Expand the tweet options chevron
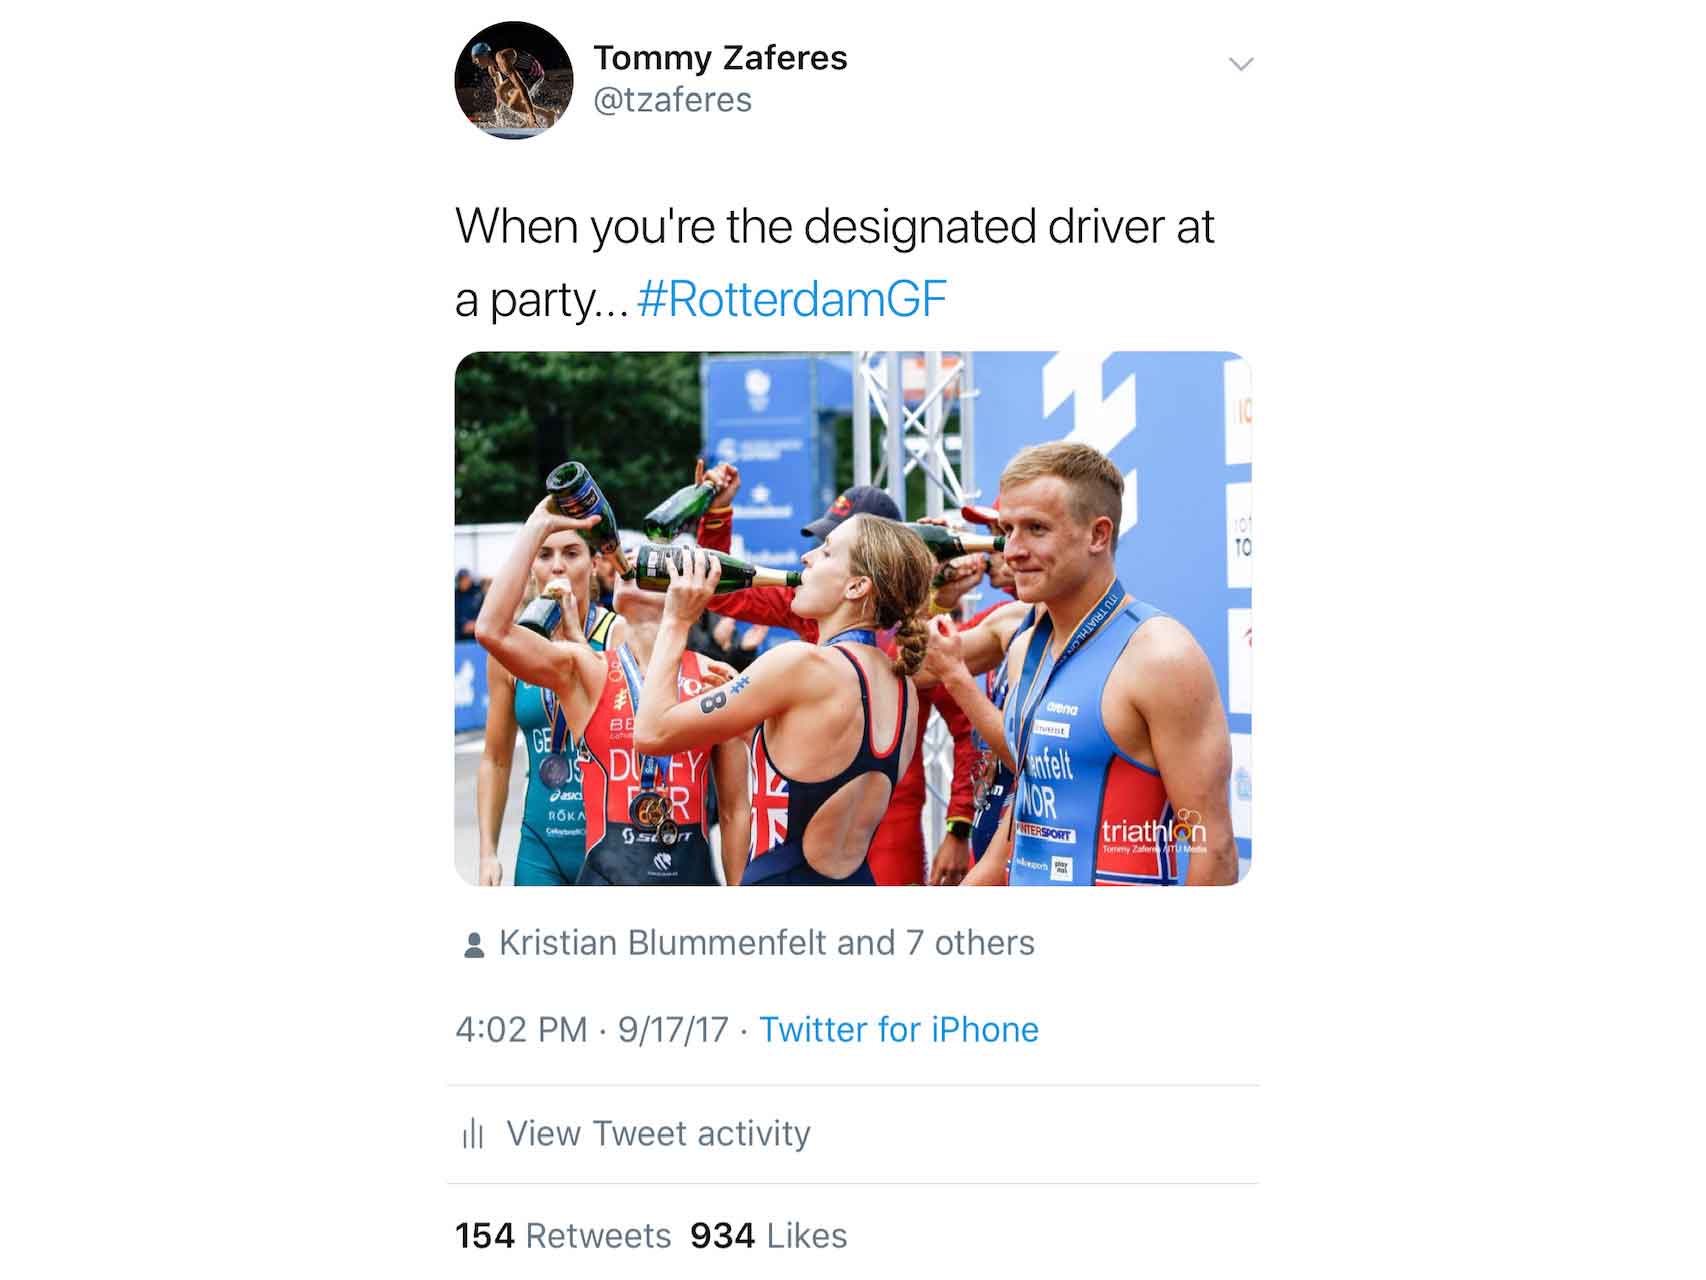1706x1280 pixels. point(1241,65)
